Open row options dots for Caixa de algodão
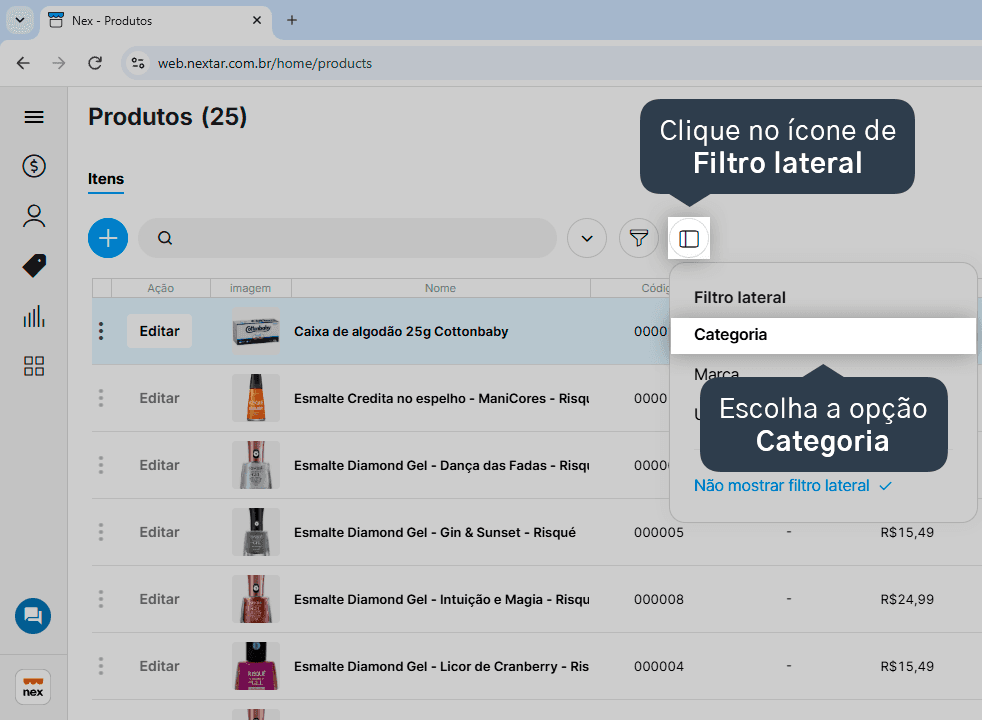 click(101, 331)
